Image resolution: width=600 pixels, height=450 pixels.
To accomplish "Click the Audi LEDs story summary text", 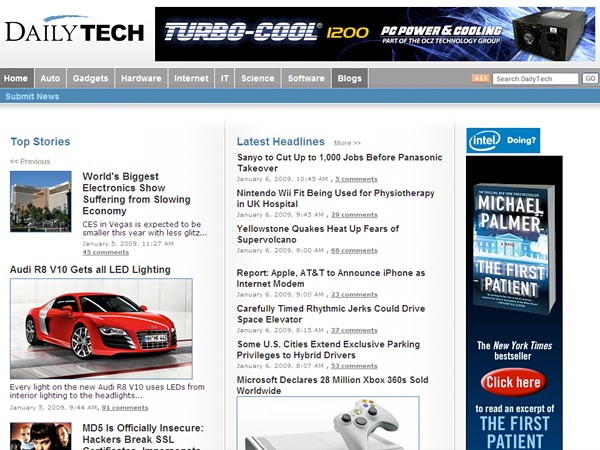I will point(107,391).
